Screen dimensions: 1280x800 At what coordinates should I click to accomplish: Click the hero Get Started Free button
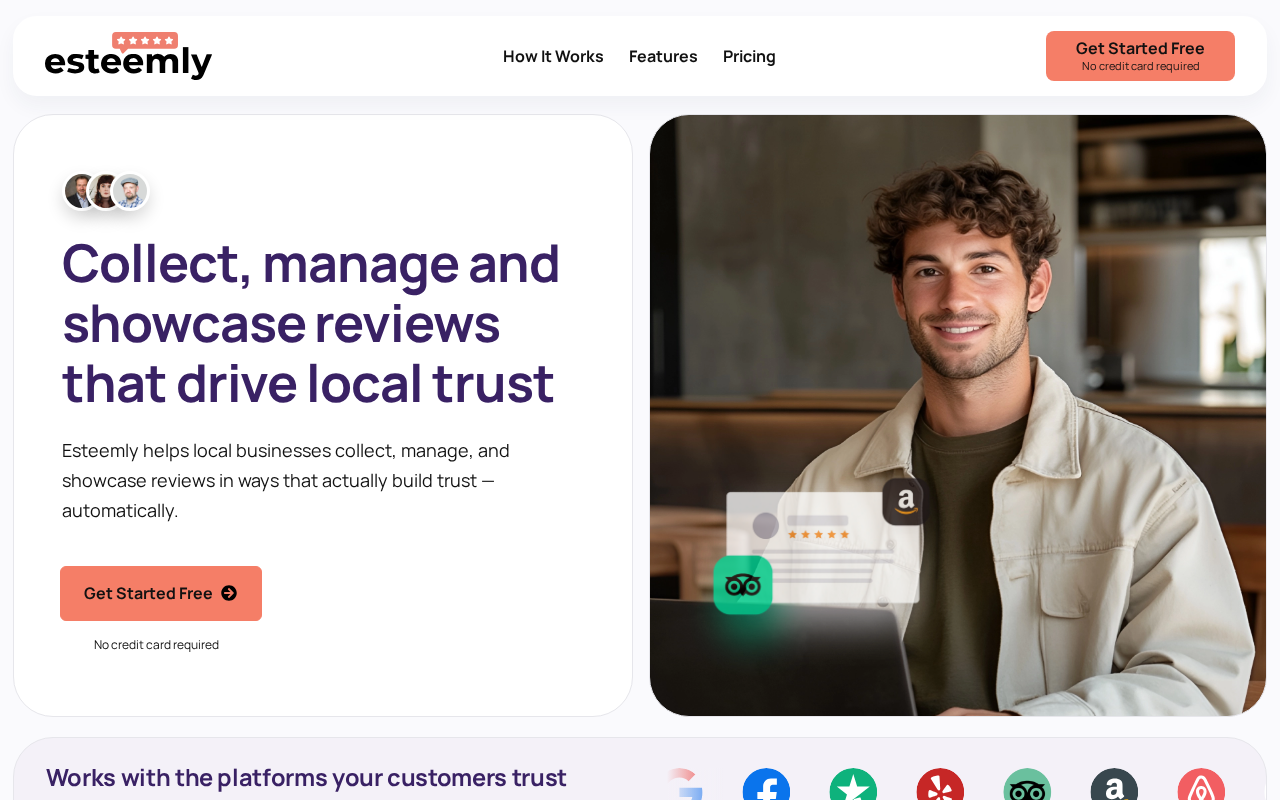pyautogui.click(x=161, y=593)
